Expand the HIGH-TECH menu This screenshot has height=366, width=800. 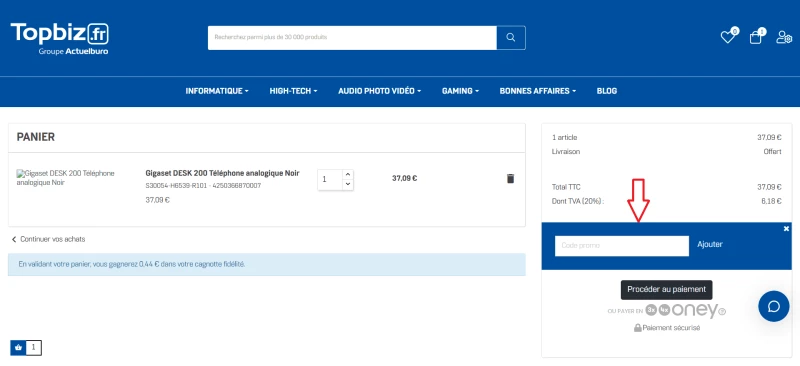pos(293,91)
